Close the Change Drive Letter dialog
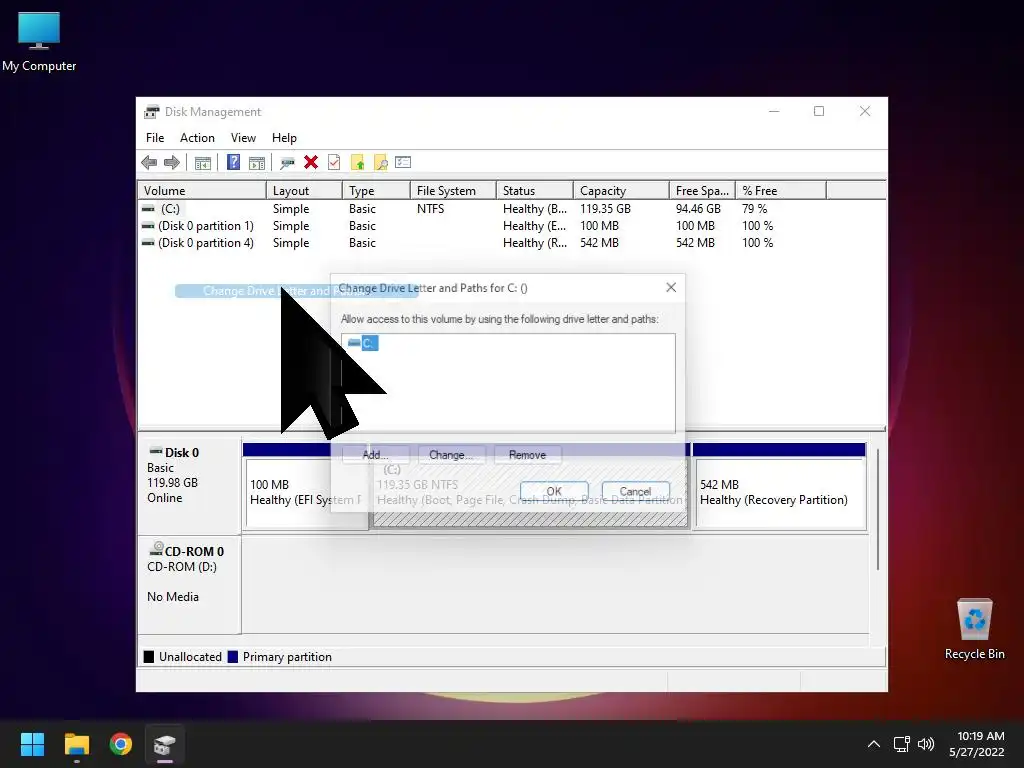The image size is (1024, 768). (x=671, y=287)
